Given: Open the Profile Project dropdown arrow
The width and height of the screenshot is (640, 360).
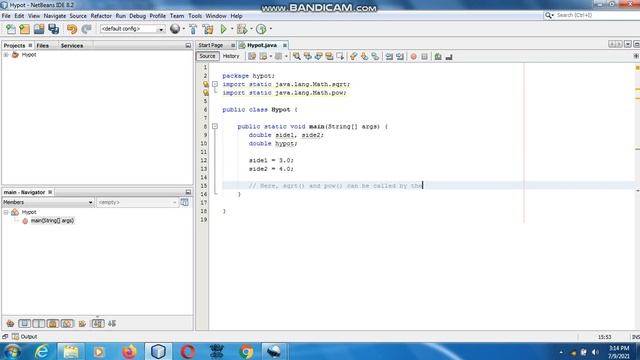Looking at the screenshot, I should point(271,29).
